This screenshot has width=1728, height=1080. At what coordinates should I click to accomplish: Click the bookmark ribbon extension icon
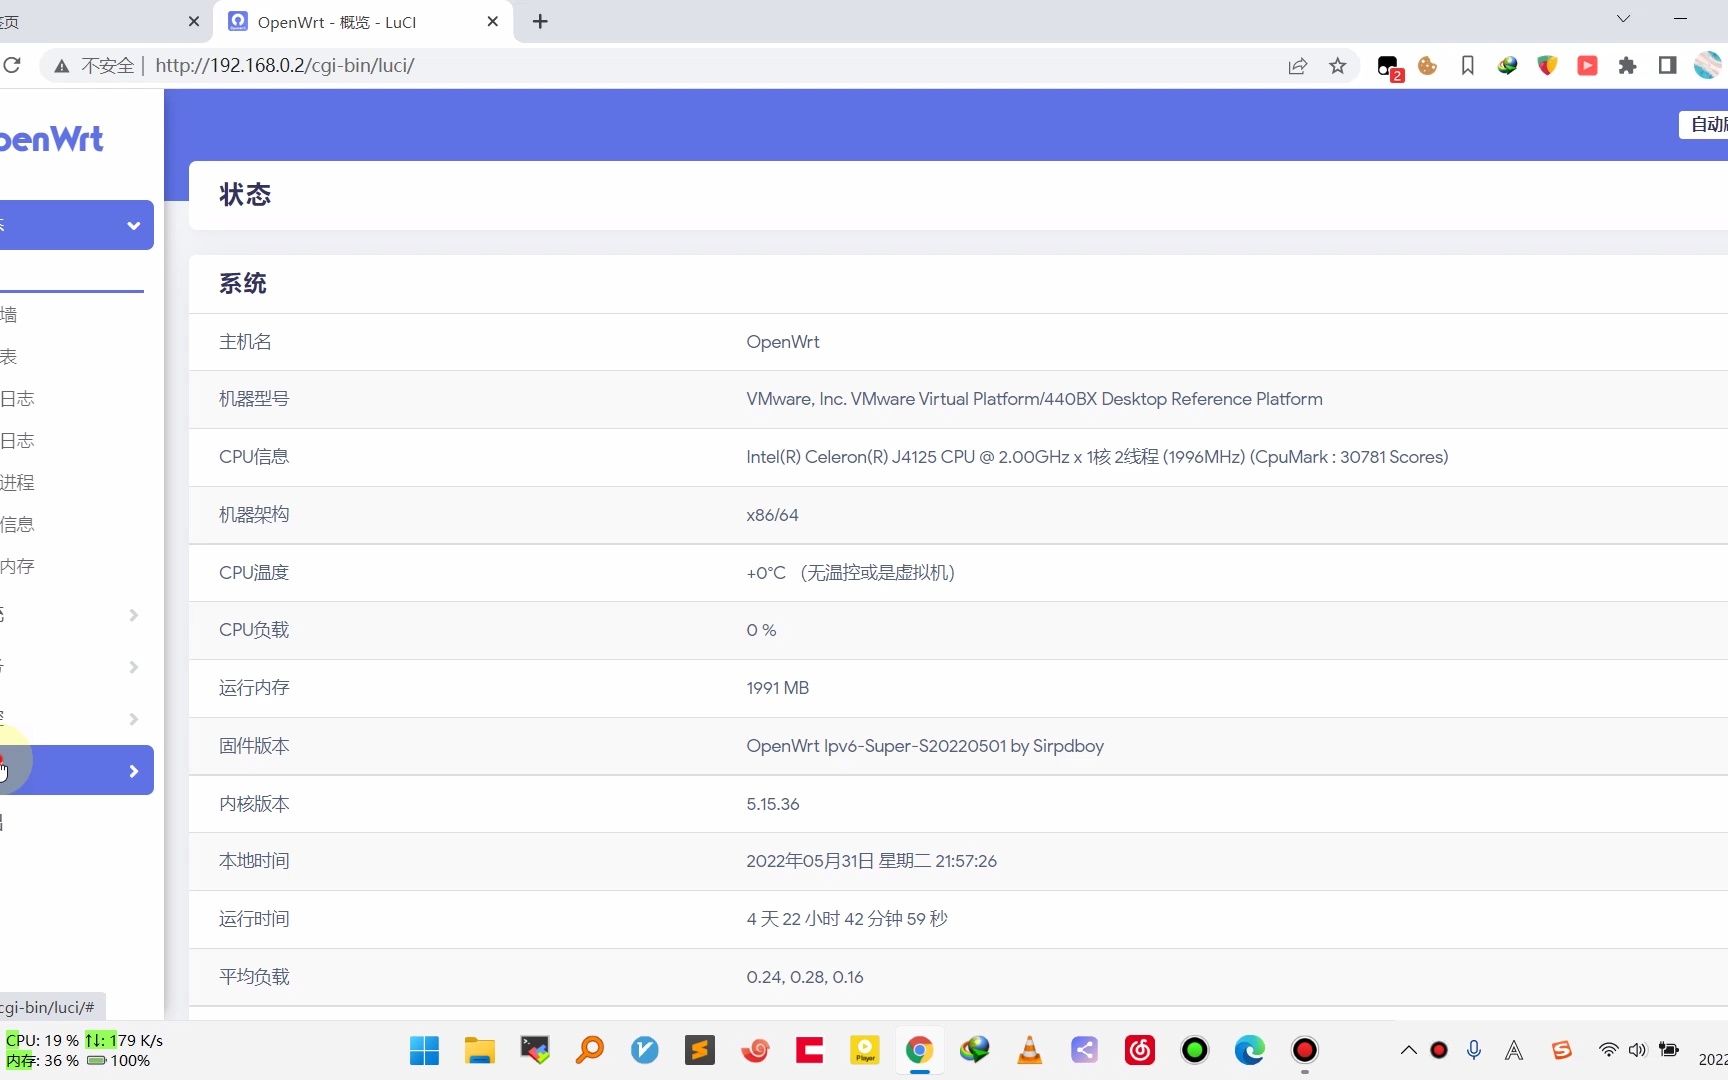click(1467, 66)
